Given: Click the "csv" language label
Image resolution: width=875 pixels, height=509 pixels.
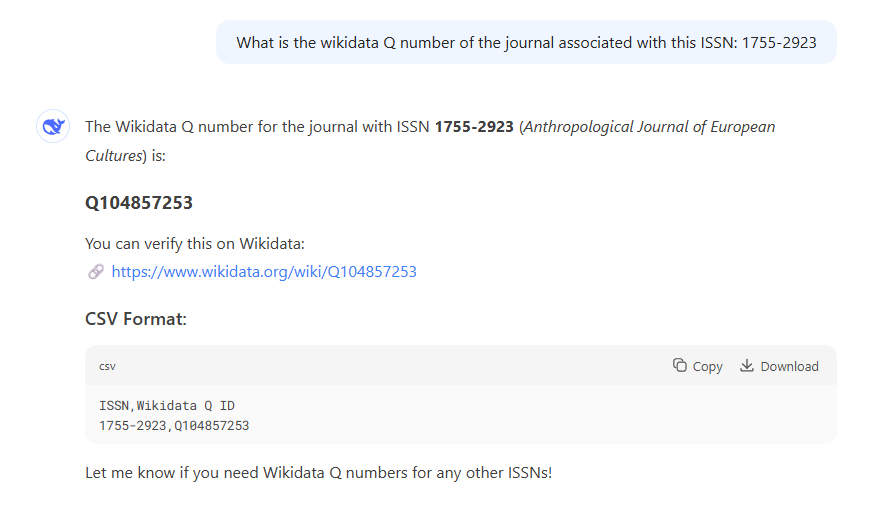Looking at the screenshot, I should (107, 367).
